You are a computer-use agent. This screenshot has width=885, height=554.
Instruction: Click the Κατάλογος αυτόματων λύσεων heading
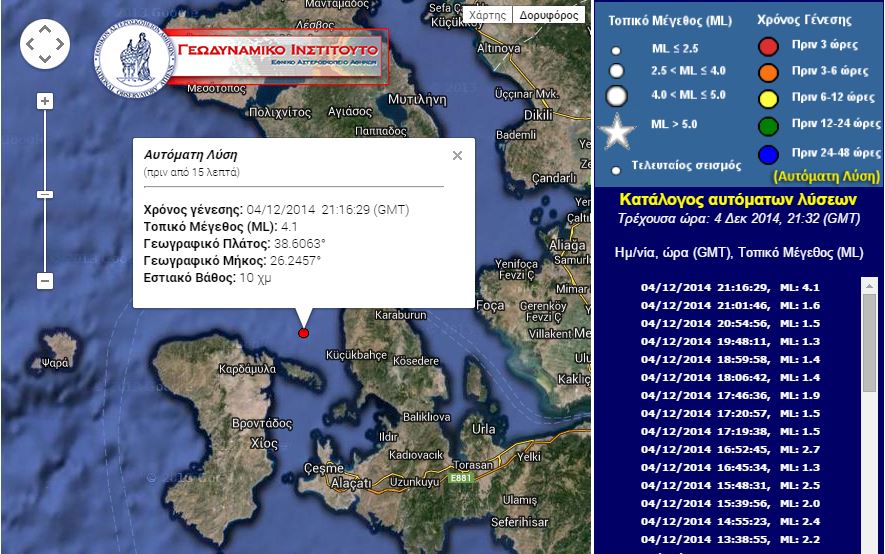point(738,199)
